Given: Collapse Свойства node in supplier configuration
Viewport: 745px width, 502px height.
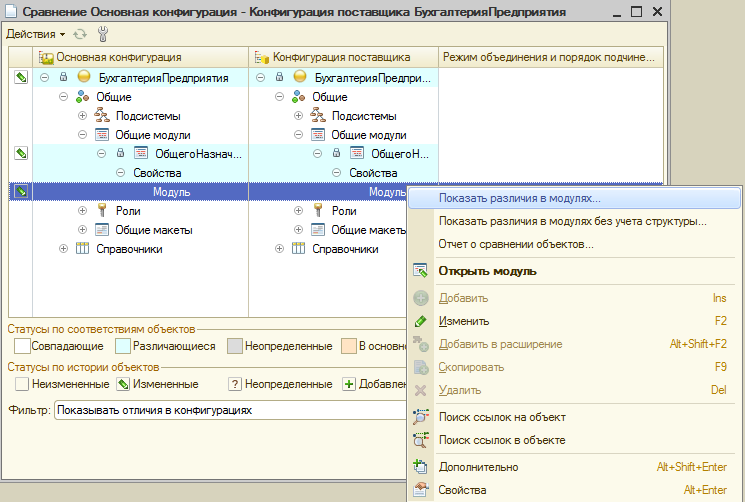Looking at the screenshot, I should [x=336, y=173].
